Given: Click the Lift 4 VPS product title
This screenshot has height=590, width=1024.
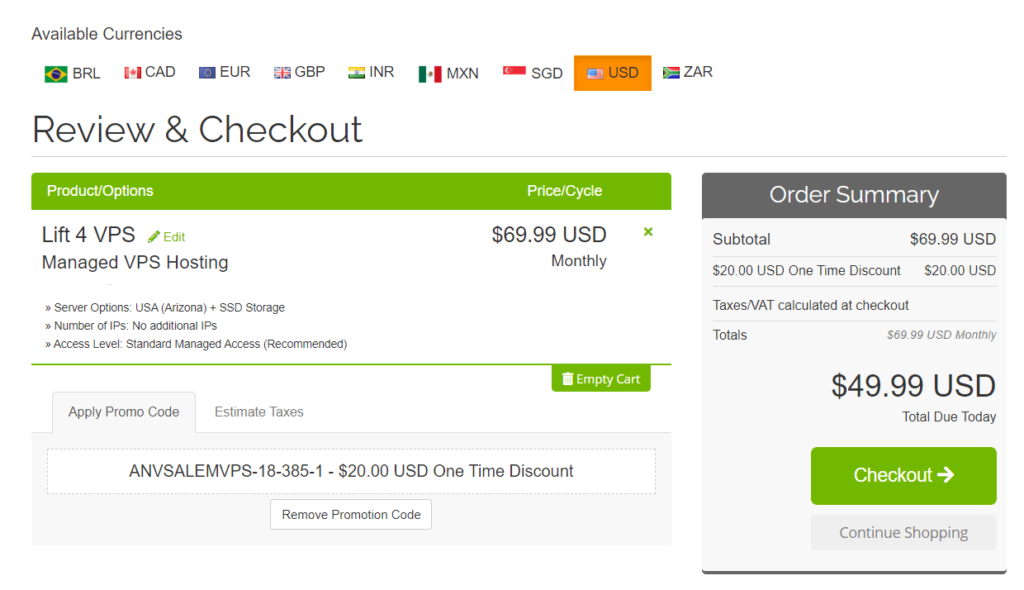Looking at the screenshot, I should pyautogui.click(x=88, y=235).
